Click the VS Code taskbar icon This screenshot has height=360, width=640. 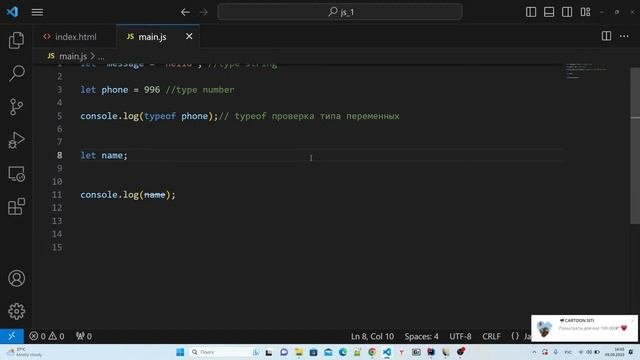click(387, 352)
